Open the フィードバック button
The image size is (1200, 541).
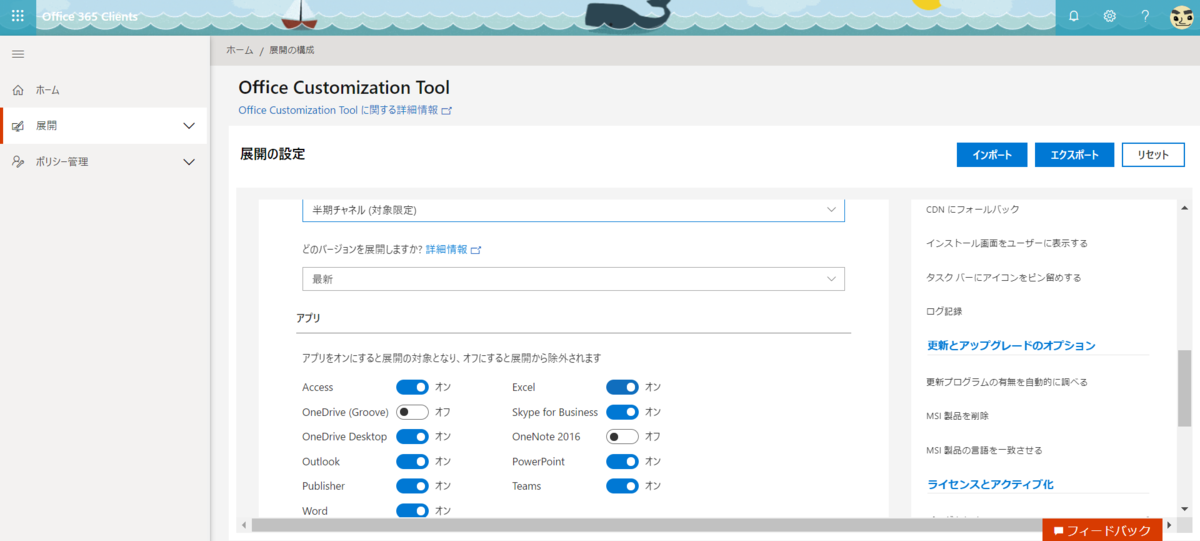(x=1102, y=530)
